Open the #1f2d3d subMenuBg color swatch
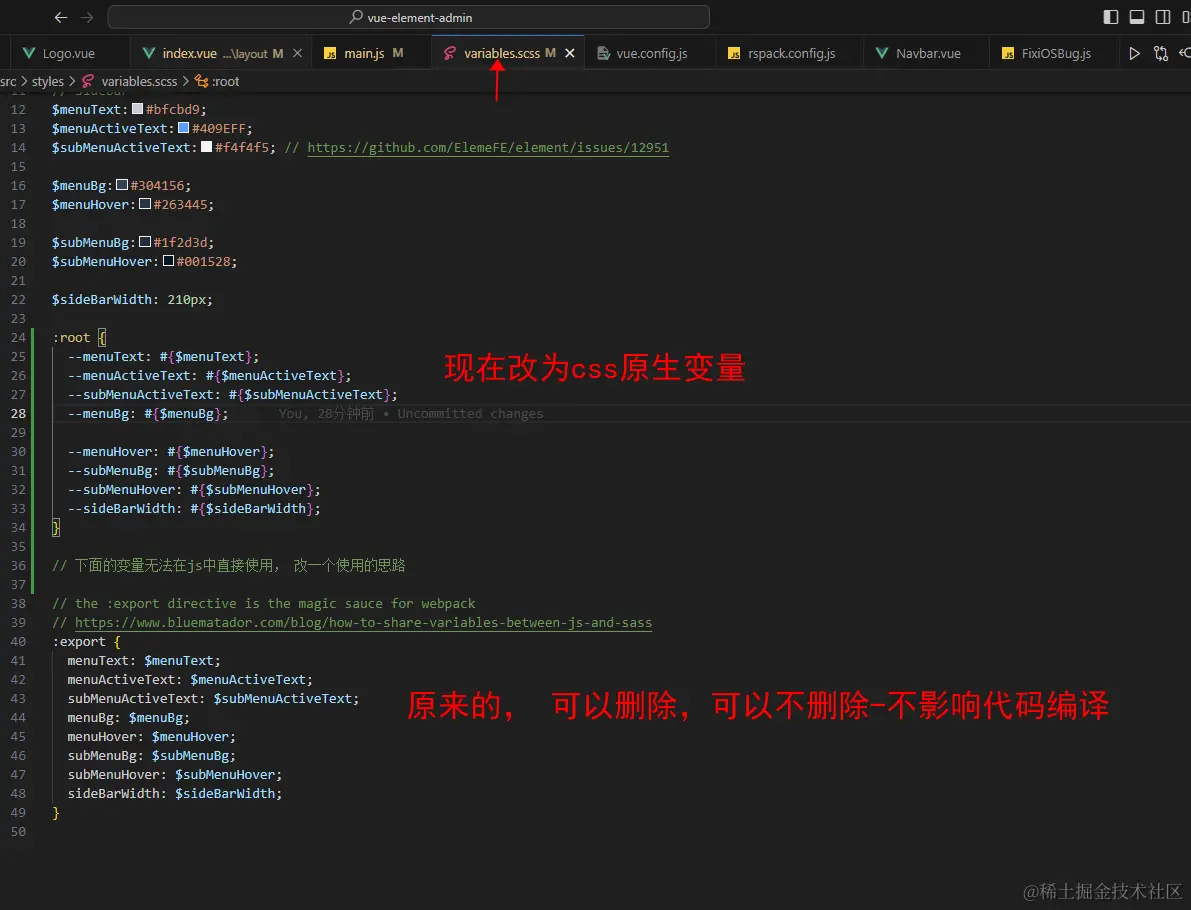This screenshot has width=1191, height=910. (x=145, y=242)
